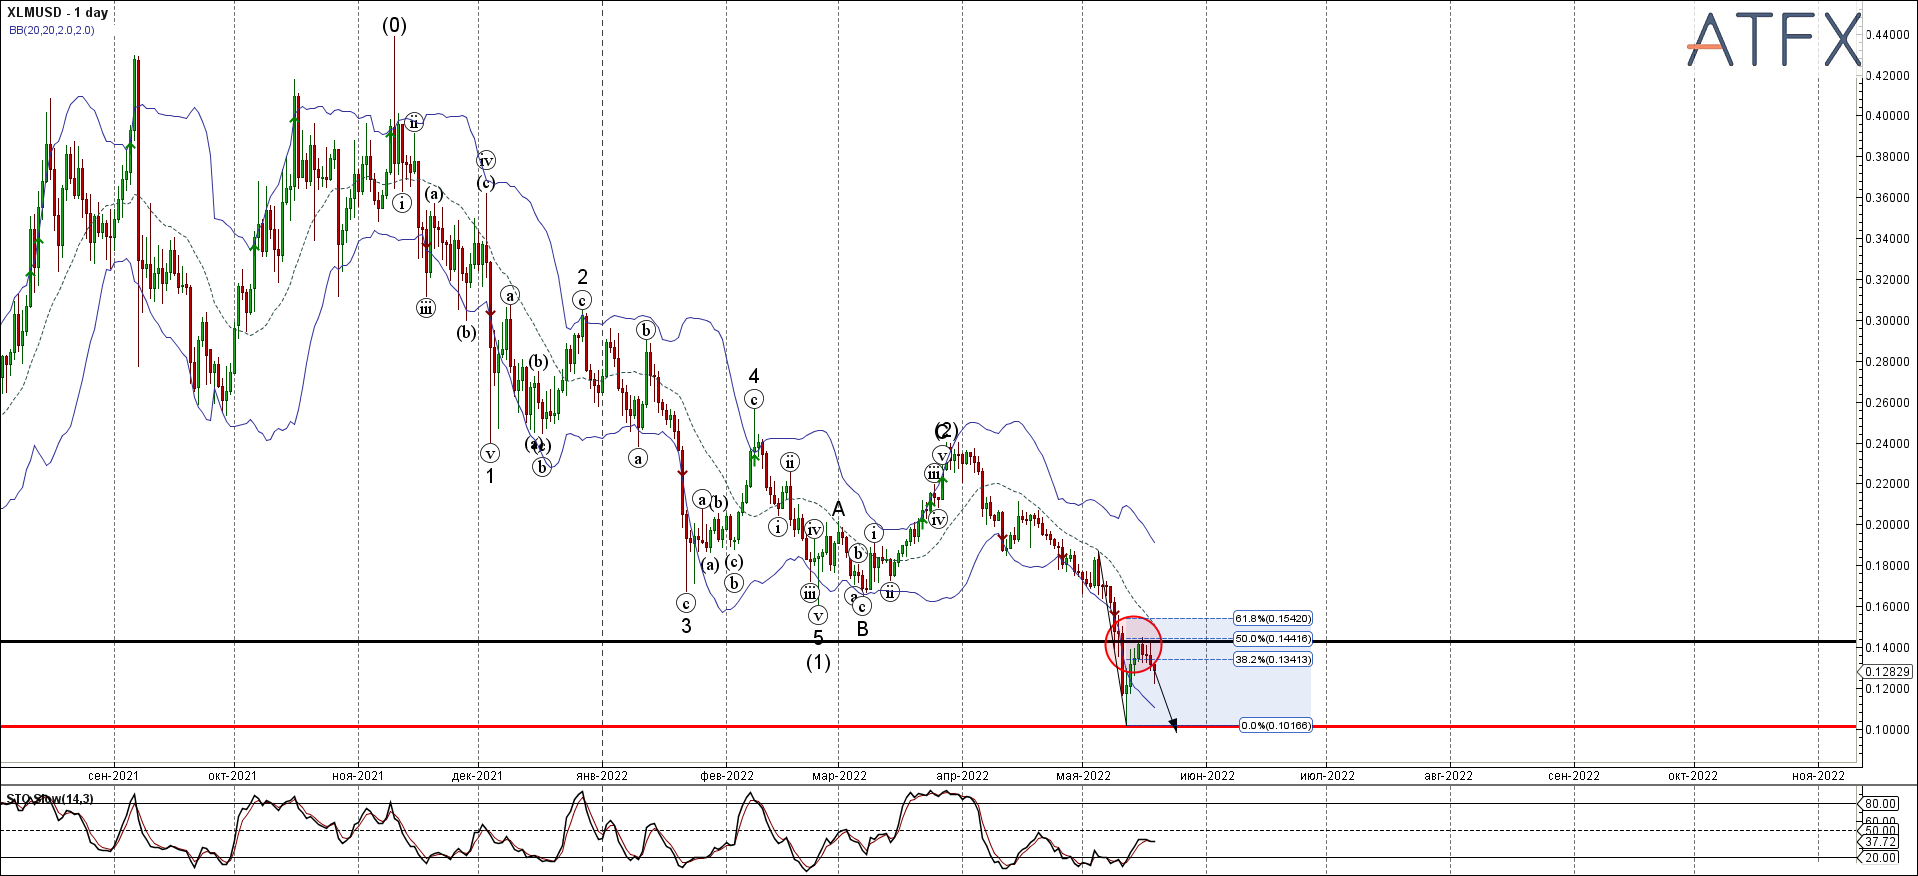The height and width of the screenshot is (876, 1918).
Task: Click the 0.10000 price axis value
Action: pyautogui.click(x=1887, y=730)
